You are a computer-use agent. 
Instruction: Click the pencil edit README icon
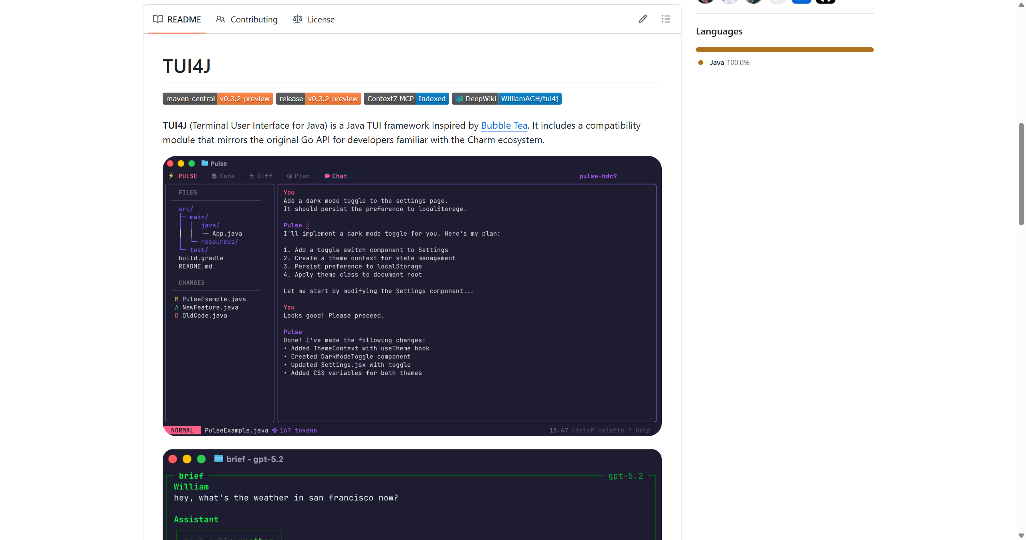click(x=643, y=19)
